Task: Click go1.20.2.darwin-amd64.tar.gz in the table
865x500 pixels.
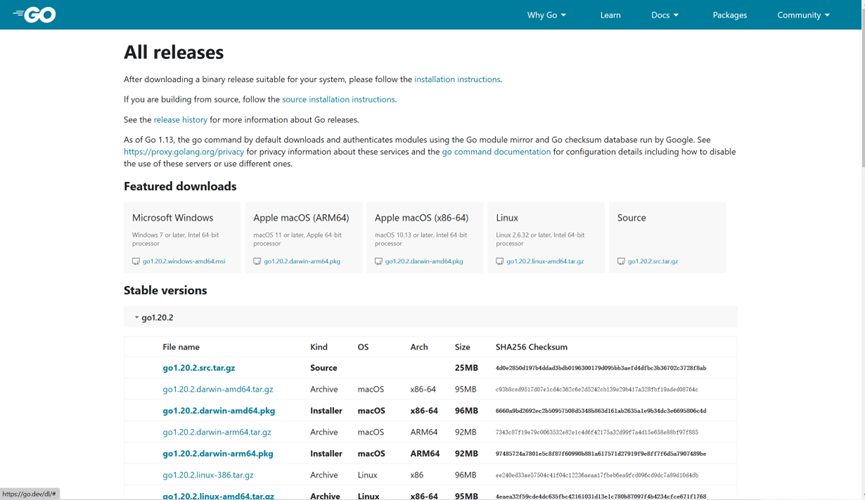Action: pos(217,389)
